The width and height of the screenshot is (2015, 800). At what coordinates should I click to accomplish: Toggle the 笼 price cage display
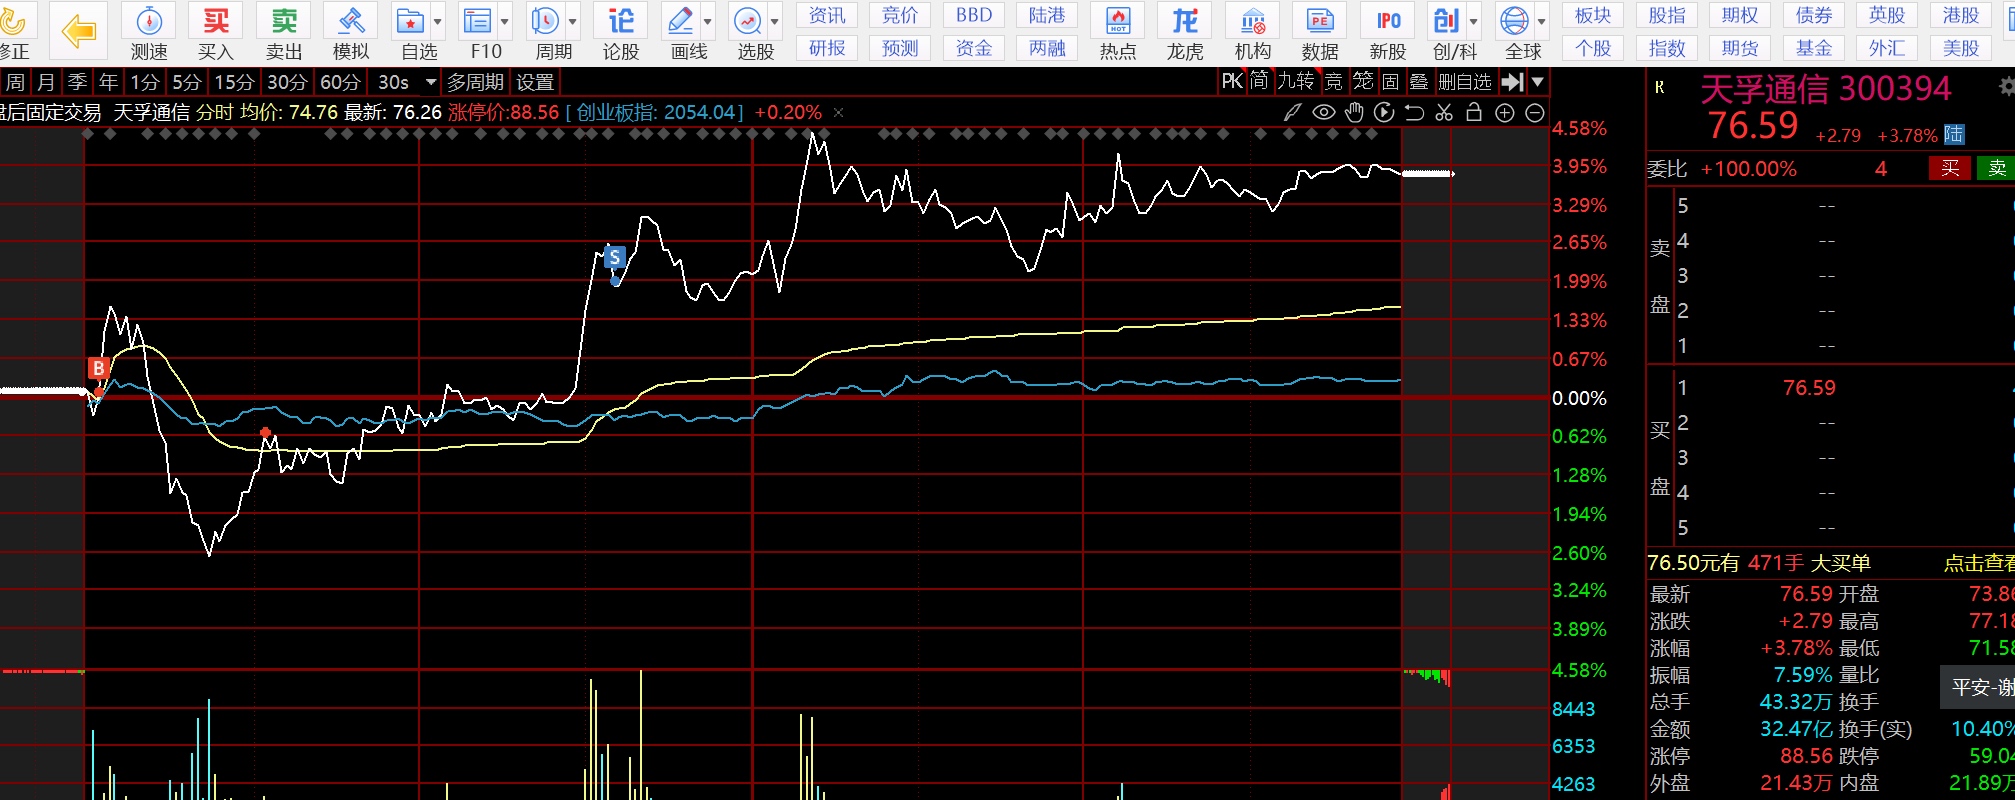click(x=1363, y=82)
